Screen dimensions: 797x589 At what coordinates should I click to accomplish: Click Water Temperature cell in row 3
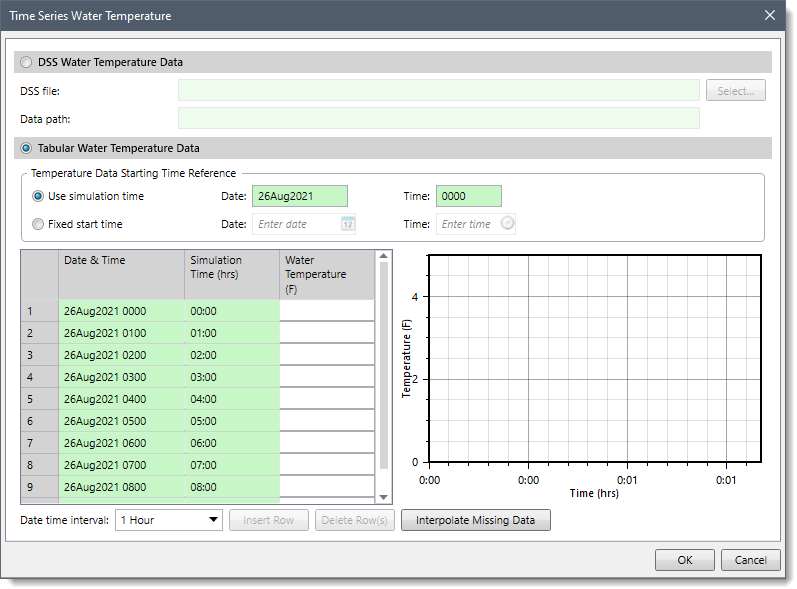click(x=327, y=355)
